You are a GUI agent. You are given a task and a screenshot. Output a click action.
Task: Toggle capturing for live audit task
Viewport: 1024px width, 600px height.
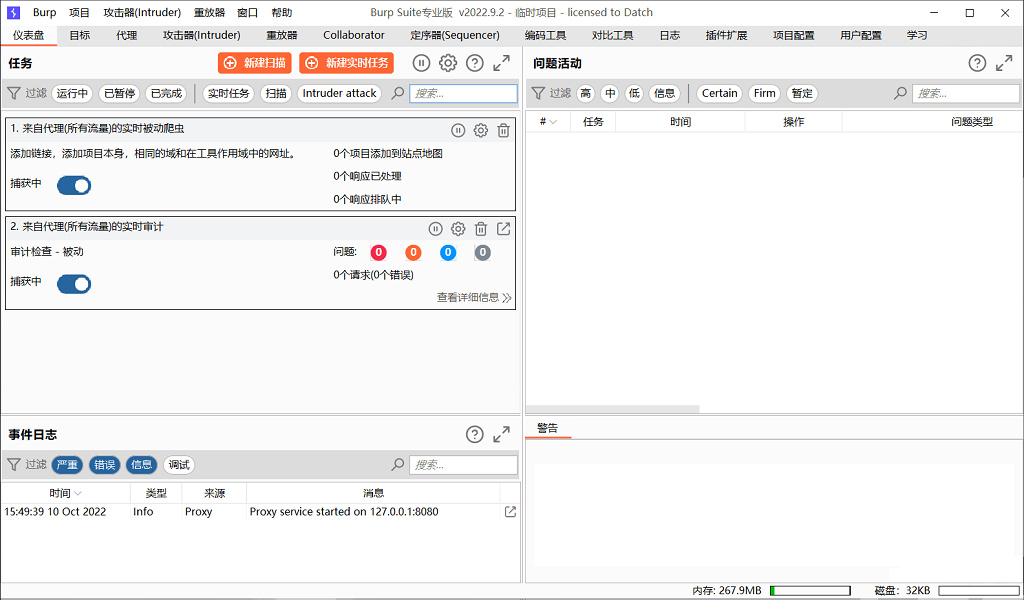point(74,284)
